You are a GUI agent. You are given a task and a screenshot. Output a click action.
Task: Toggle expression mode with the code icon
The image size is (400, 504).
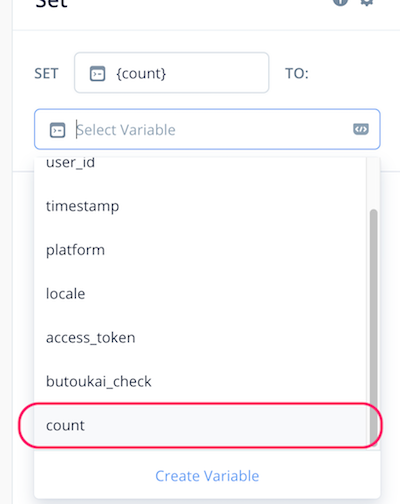[x=361, y=129]
